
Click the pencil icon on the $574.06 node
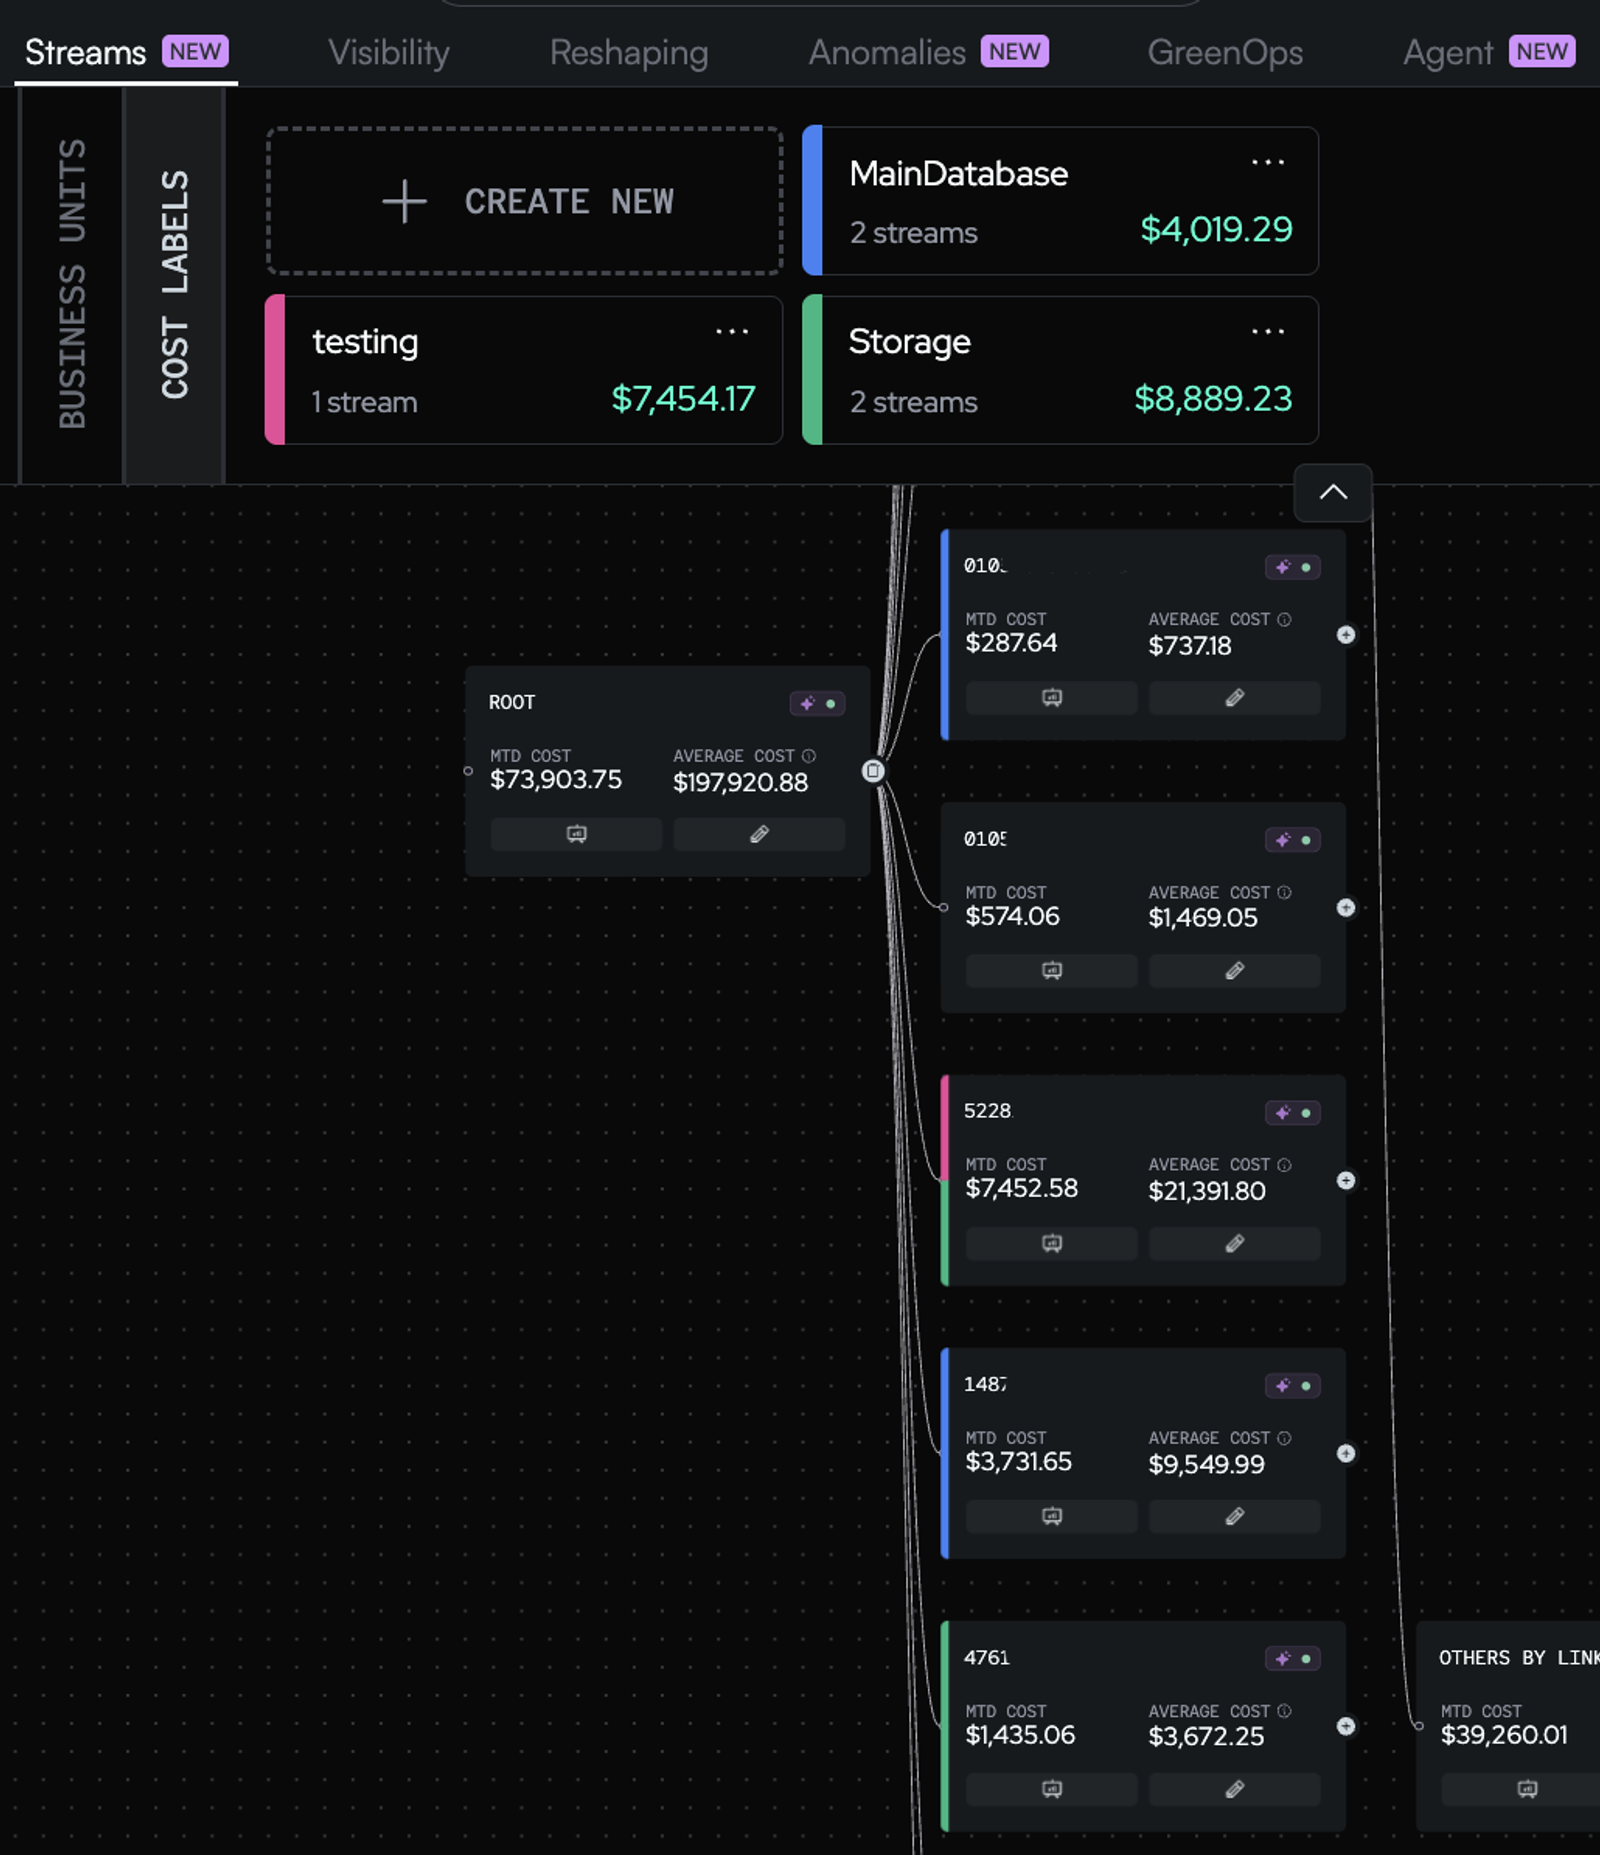click(x=1235, y=971)
